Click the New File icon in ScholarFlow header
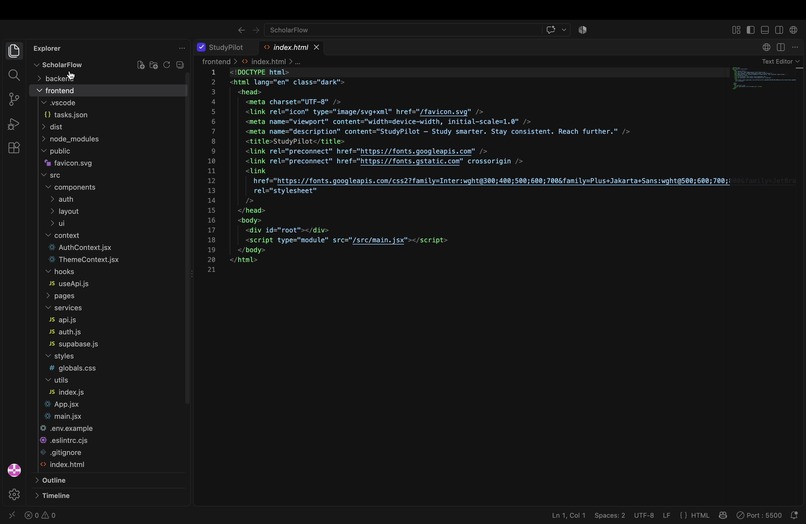This screenshot has width=806, height=524. coord(140,65)
